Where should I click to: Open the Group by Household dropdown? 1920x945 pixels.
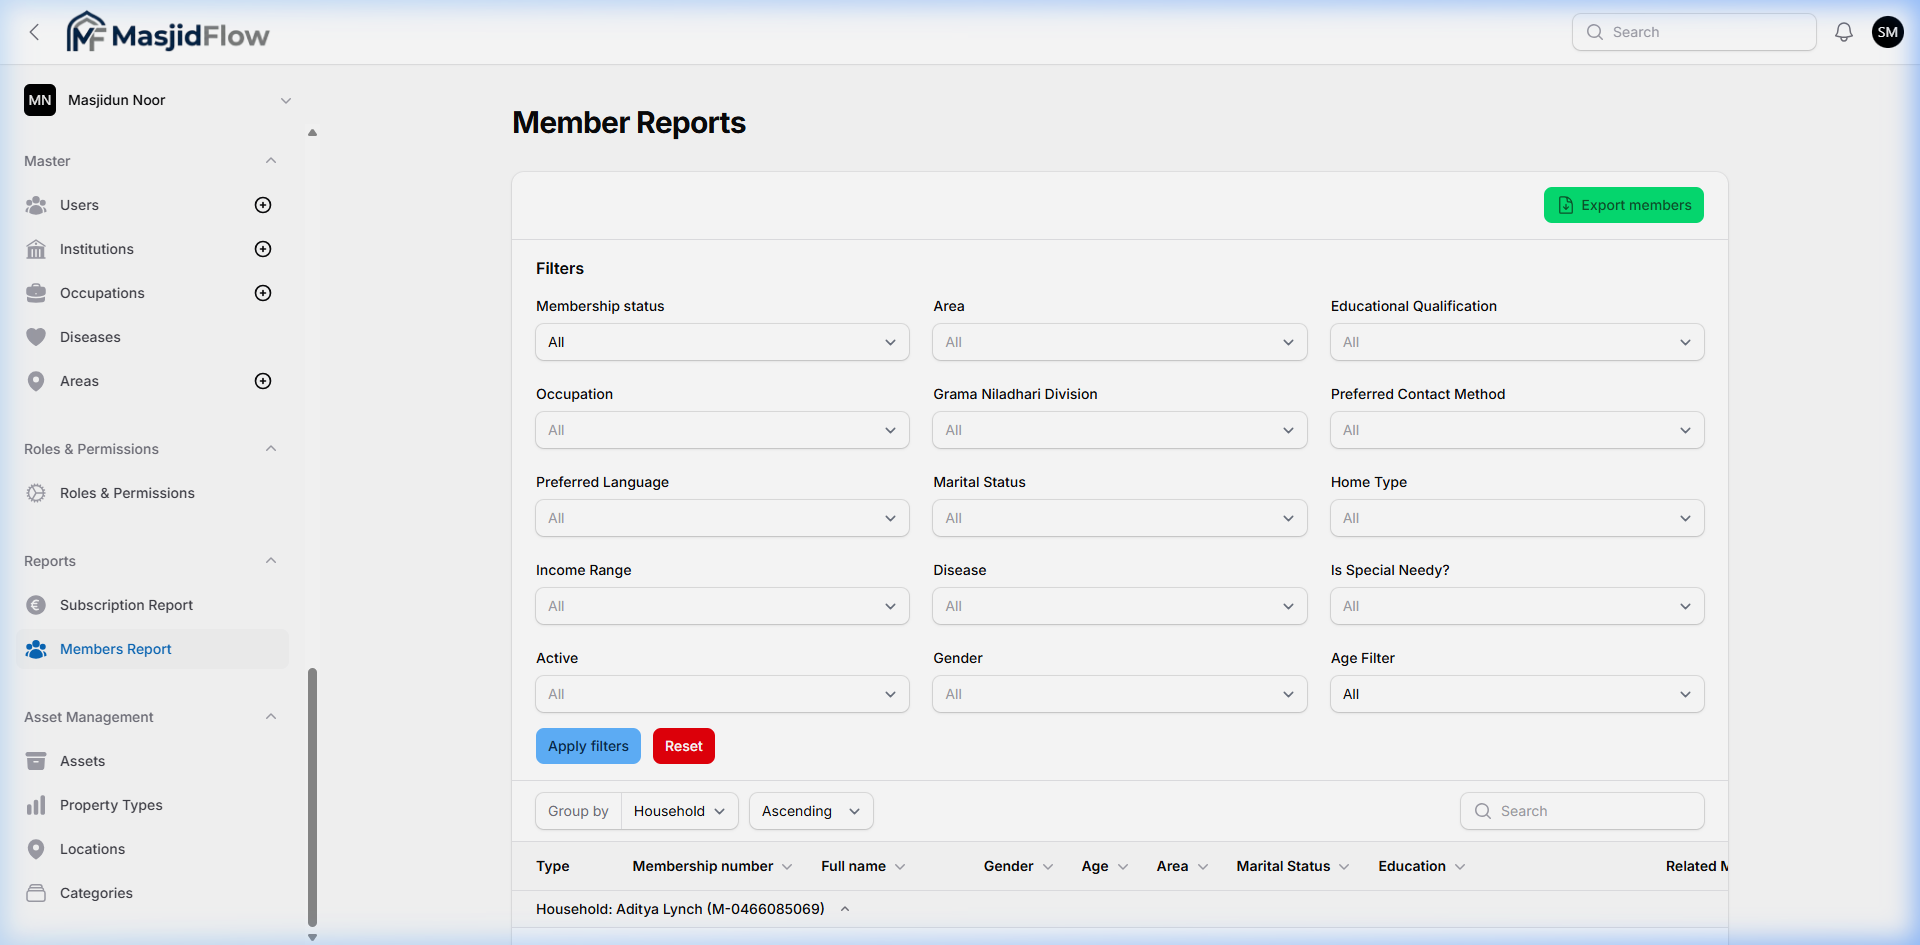679,810
